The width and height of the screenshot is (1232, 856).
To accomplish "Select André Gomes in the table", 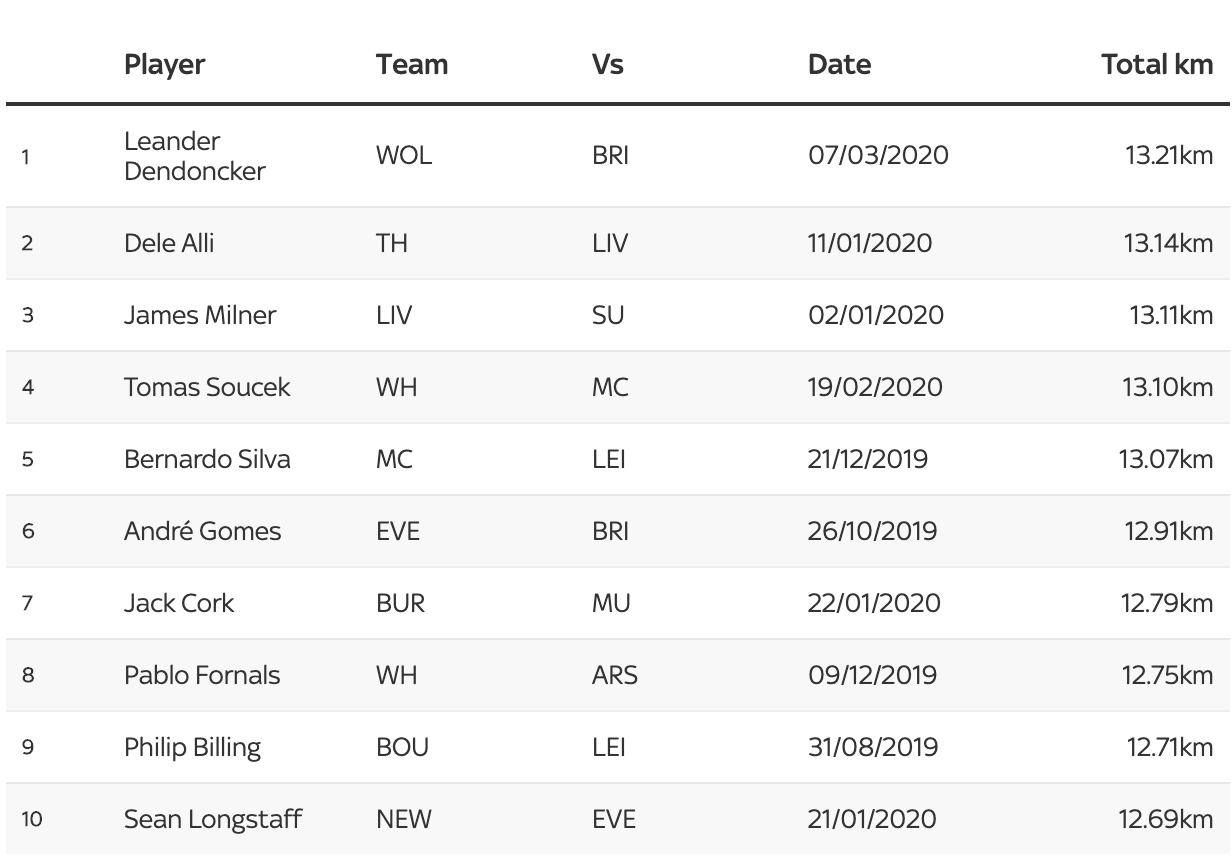I will [203, 531].
